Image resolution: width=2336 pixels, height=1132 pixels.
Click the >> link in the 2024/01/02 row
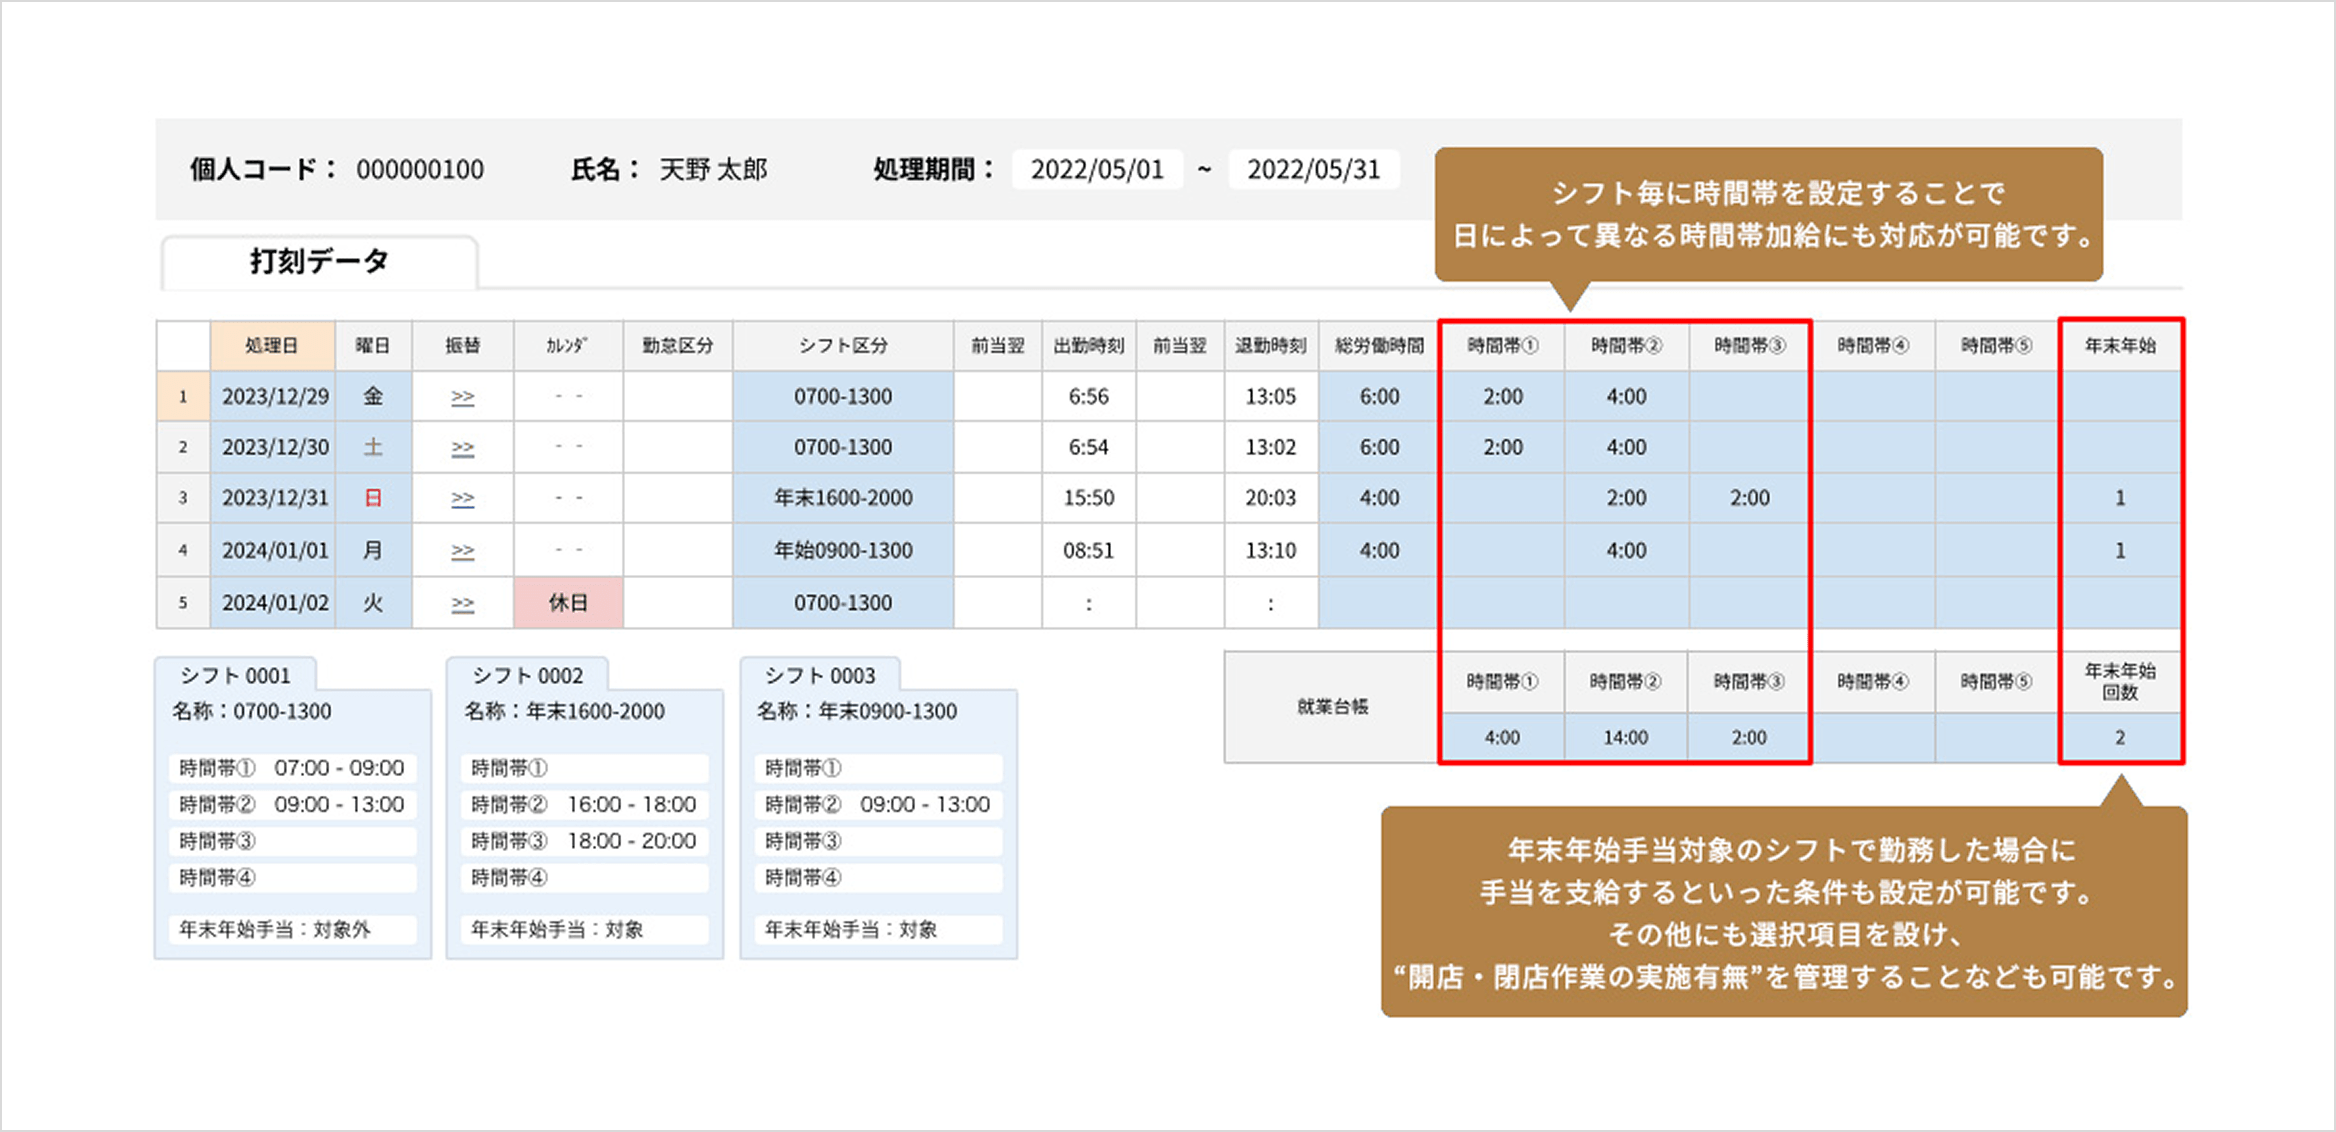(x=462, y=603)
